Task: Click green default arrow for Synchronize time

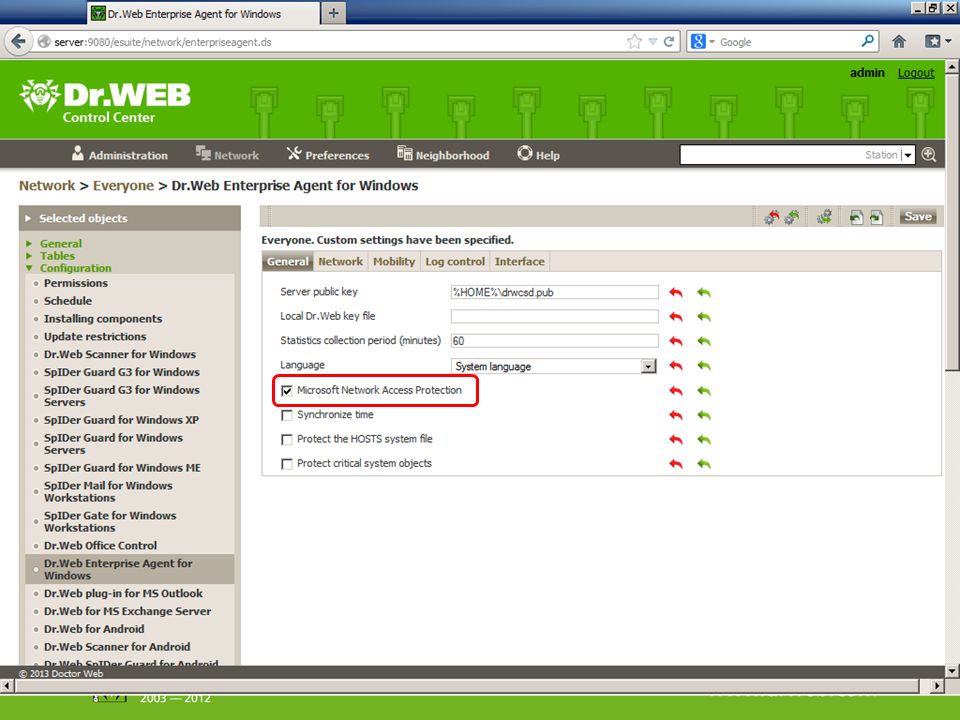Action: click(704, 415)
